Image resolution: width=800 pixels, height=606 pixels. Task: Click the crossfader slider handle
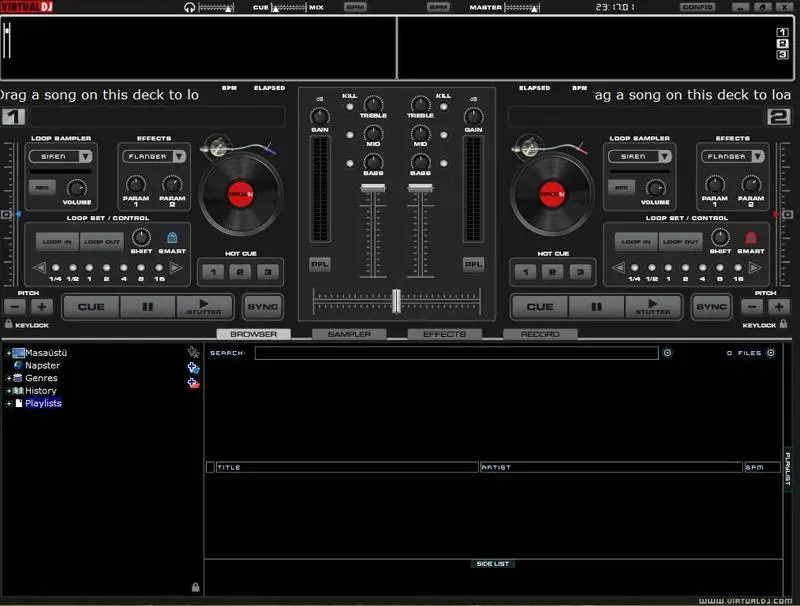click(x=396, y=300)
